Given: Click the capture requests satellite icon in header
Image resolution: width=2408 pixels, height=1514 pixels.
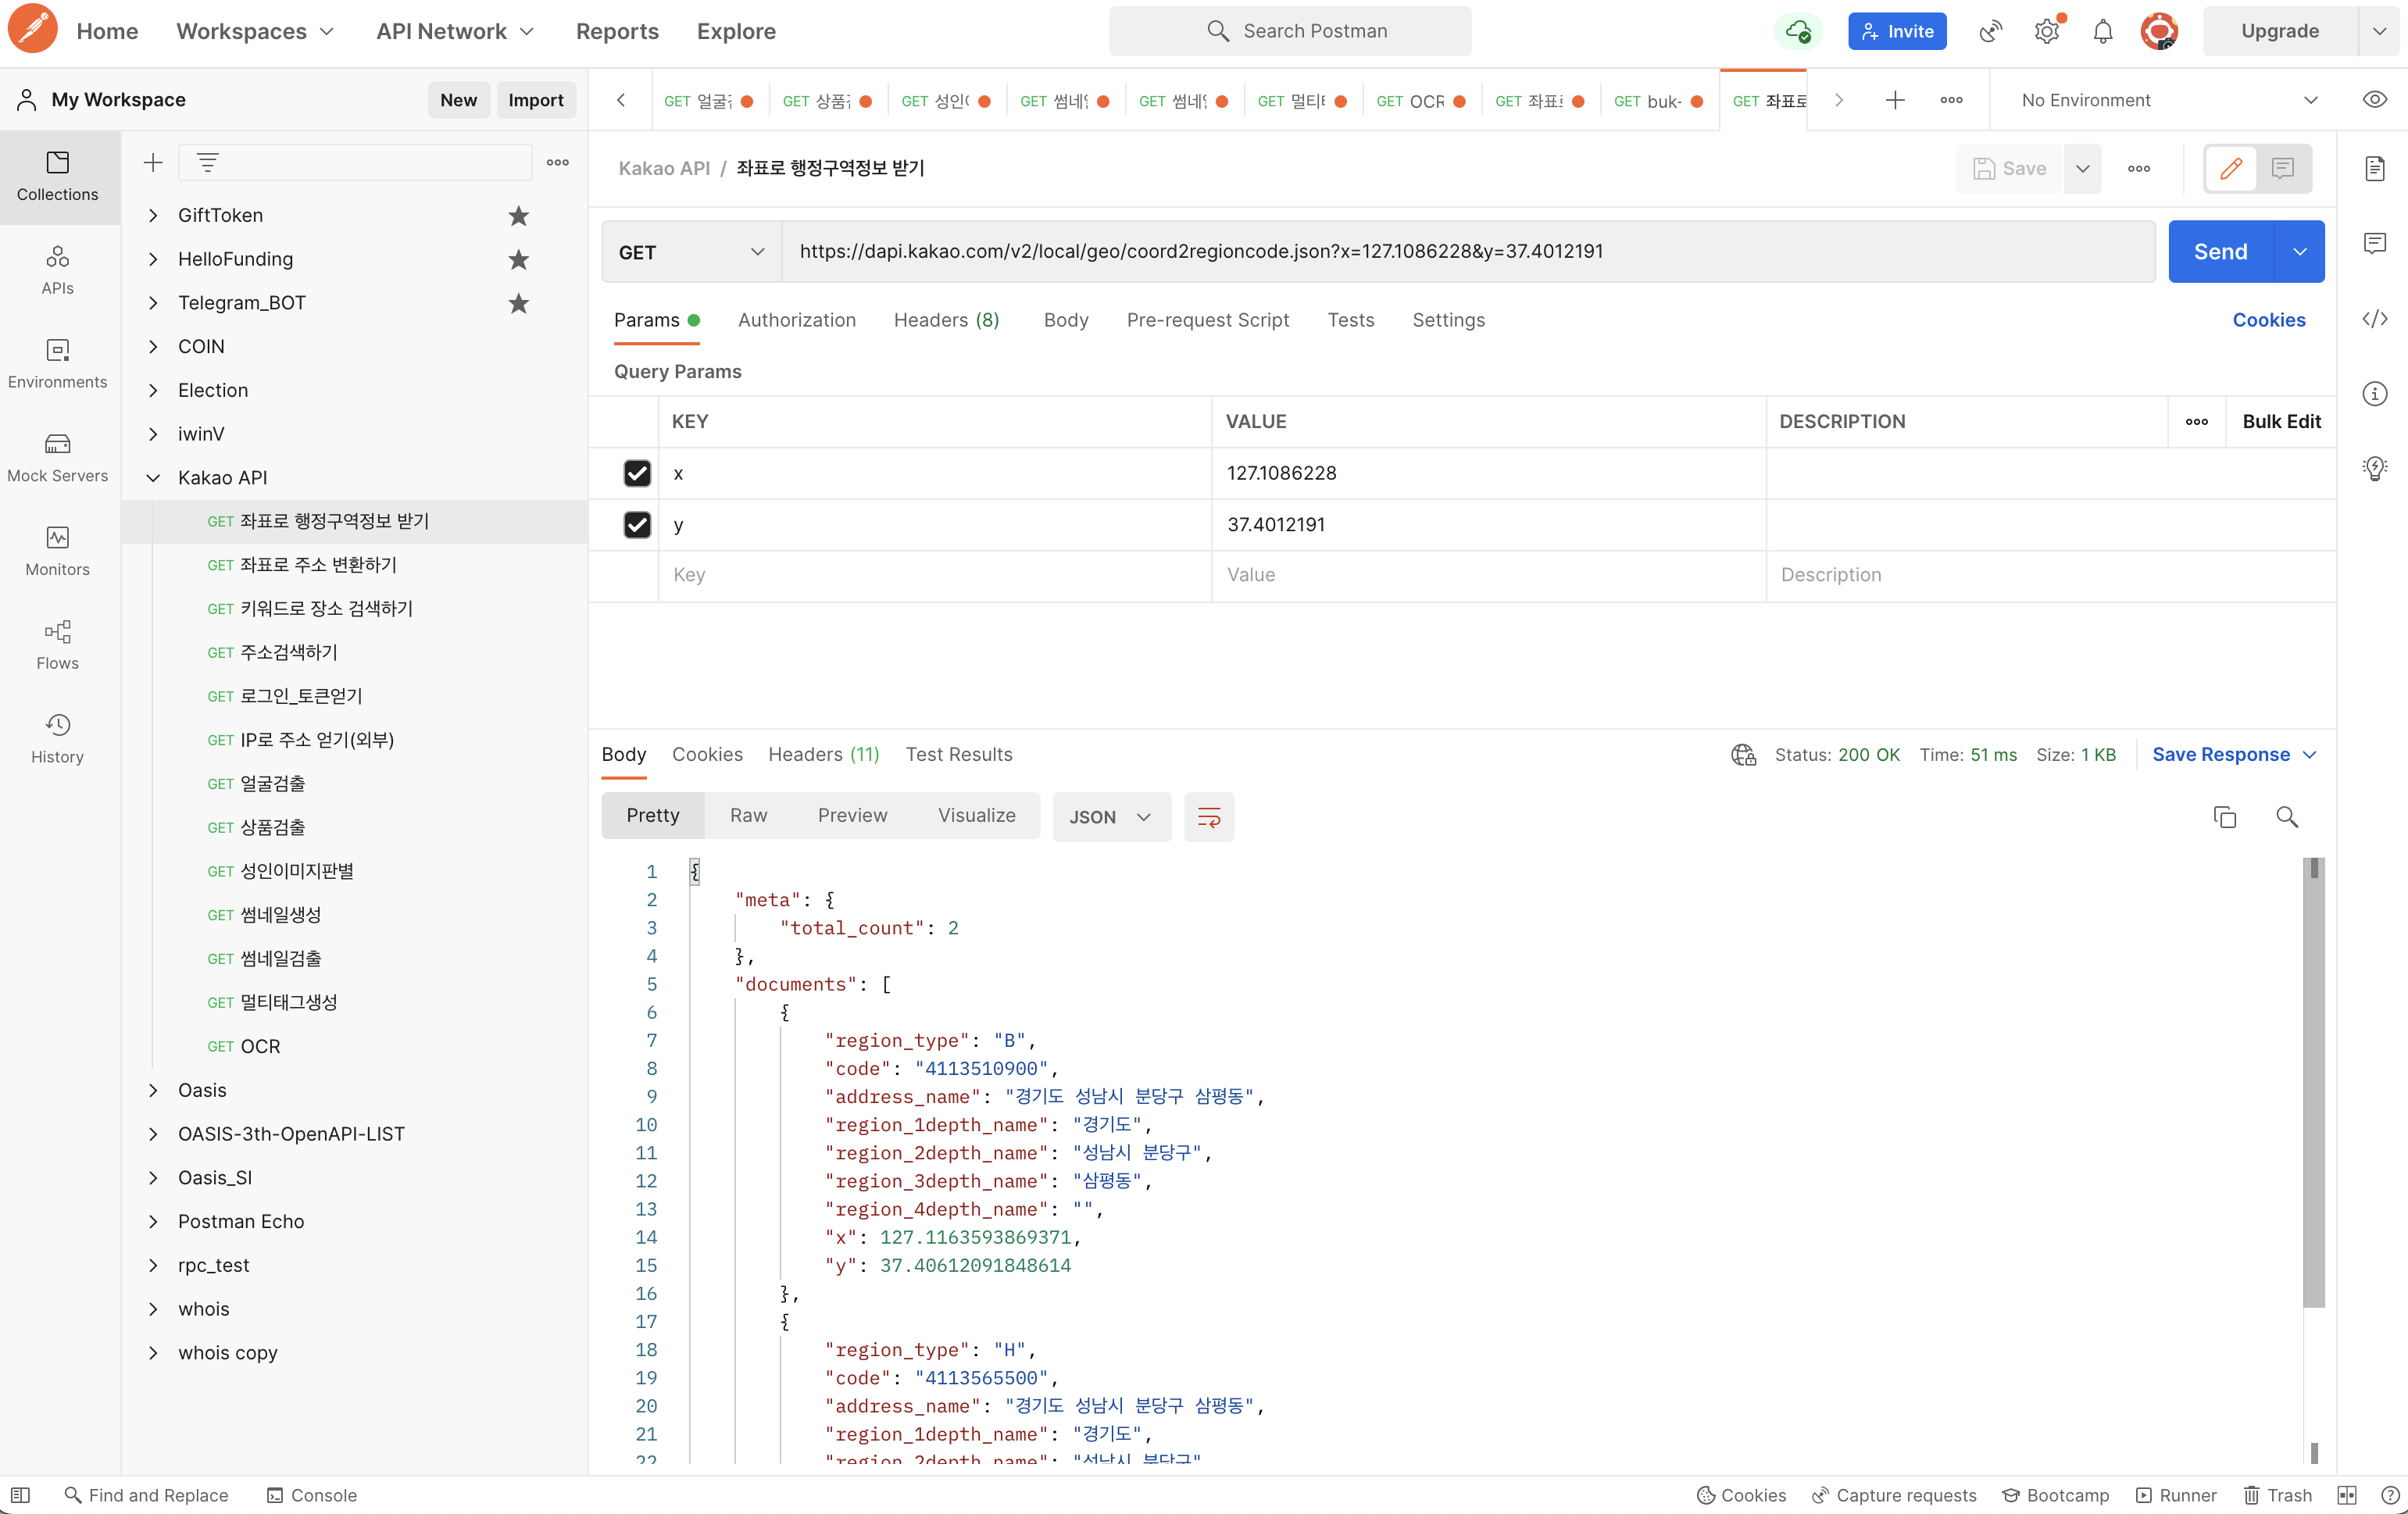Looking at the screenshot, I should coord(1990,31).
